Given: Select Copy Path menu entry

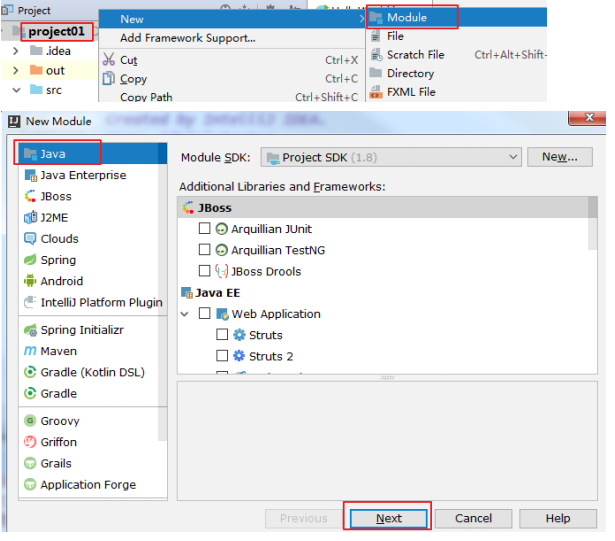Looking at the screenshot, I should [x=232, y=97].
